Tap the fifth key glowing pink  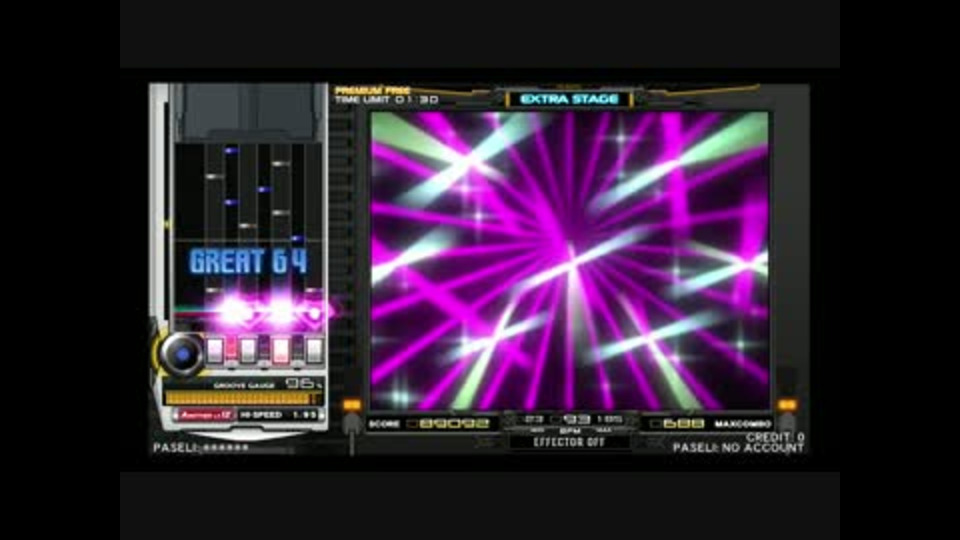pos(281,351)
